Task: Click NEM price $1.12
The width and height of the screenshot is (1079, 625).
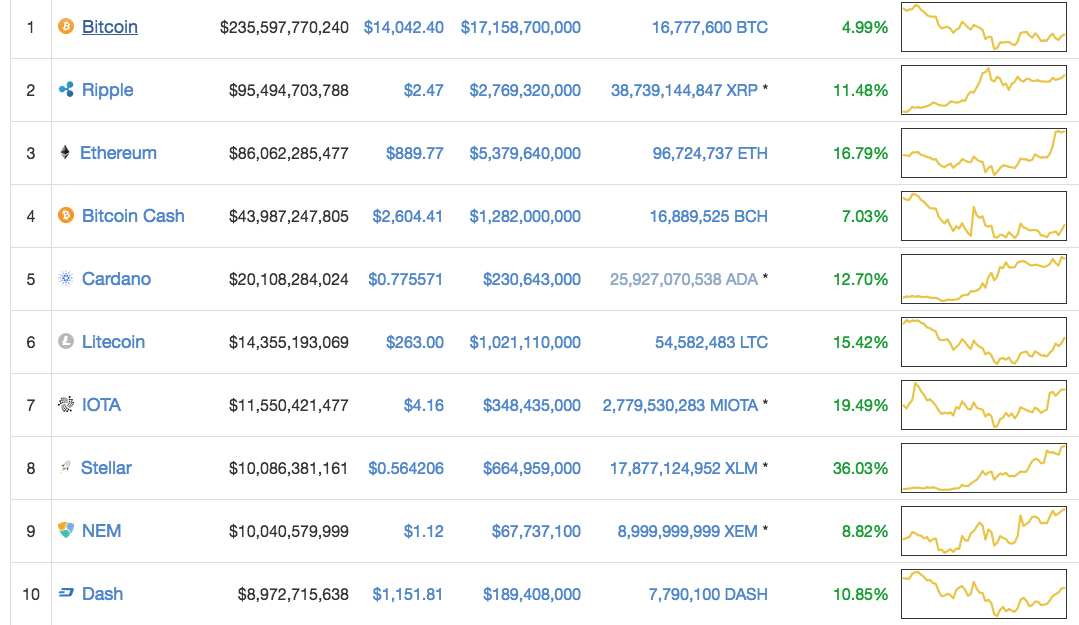Action: click(423, 531)
